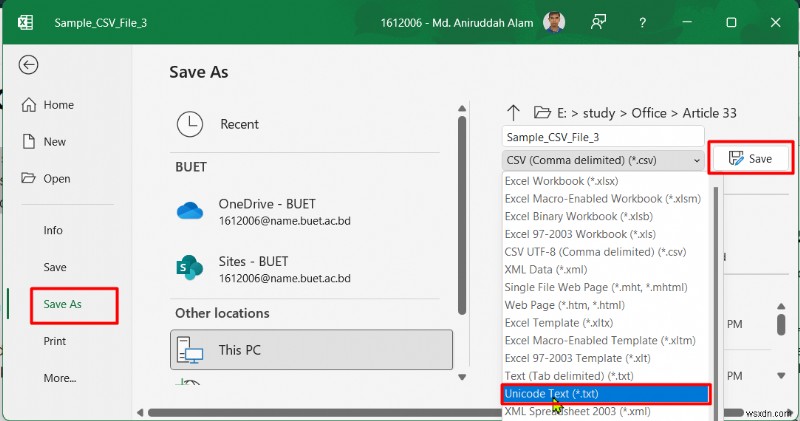Click the This PC computer icon

190,350
